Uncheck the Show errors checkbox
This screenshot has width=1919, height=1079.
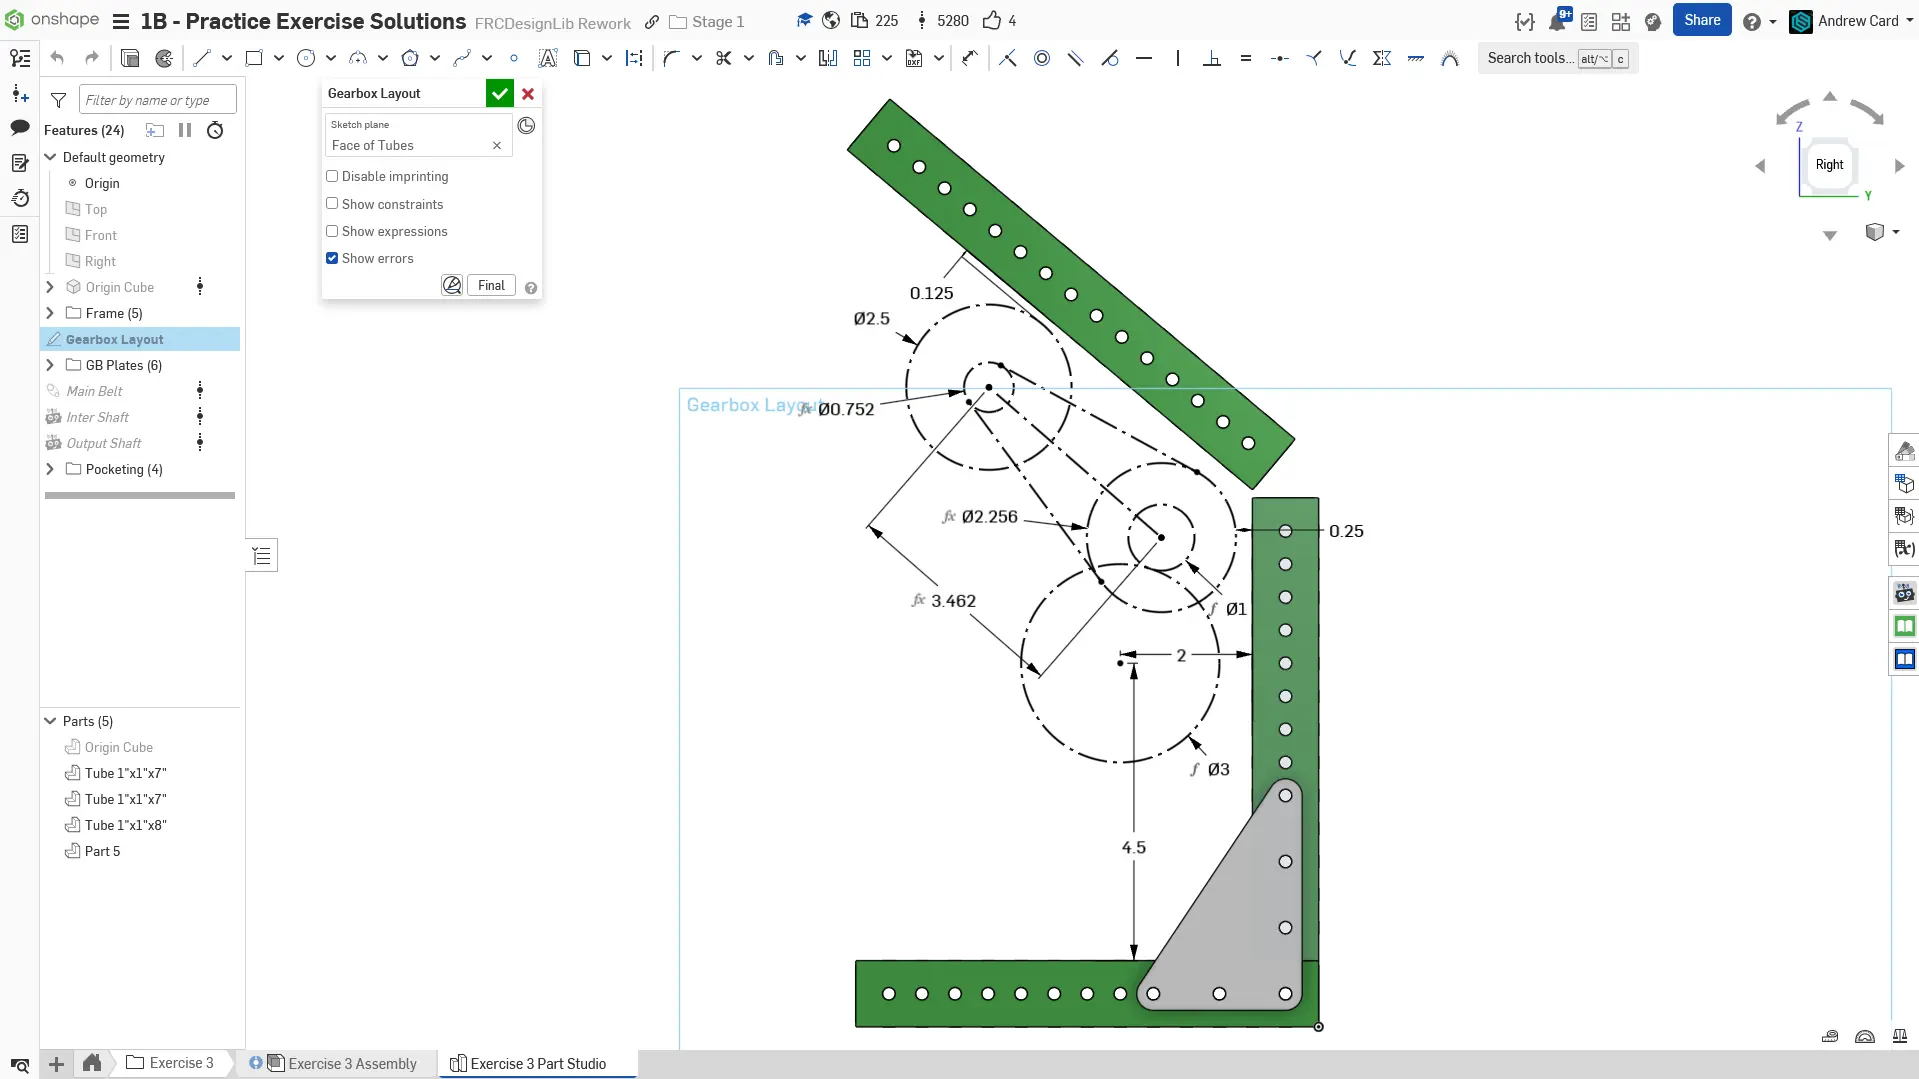click(332, 258)
